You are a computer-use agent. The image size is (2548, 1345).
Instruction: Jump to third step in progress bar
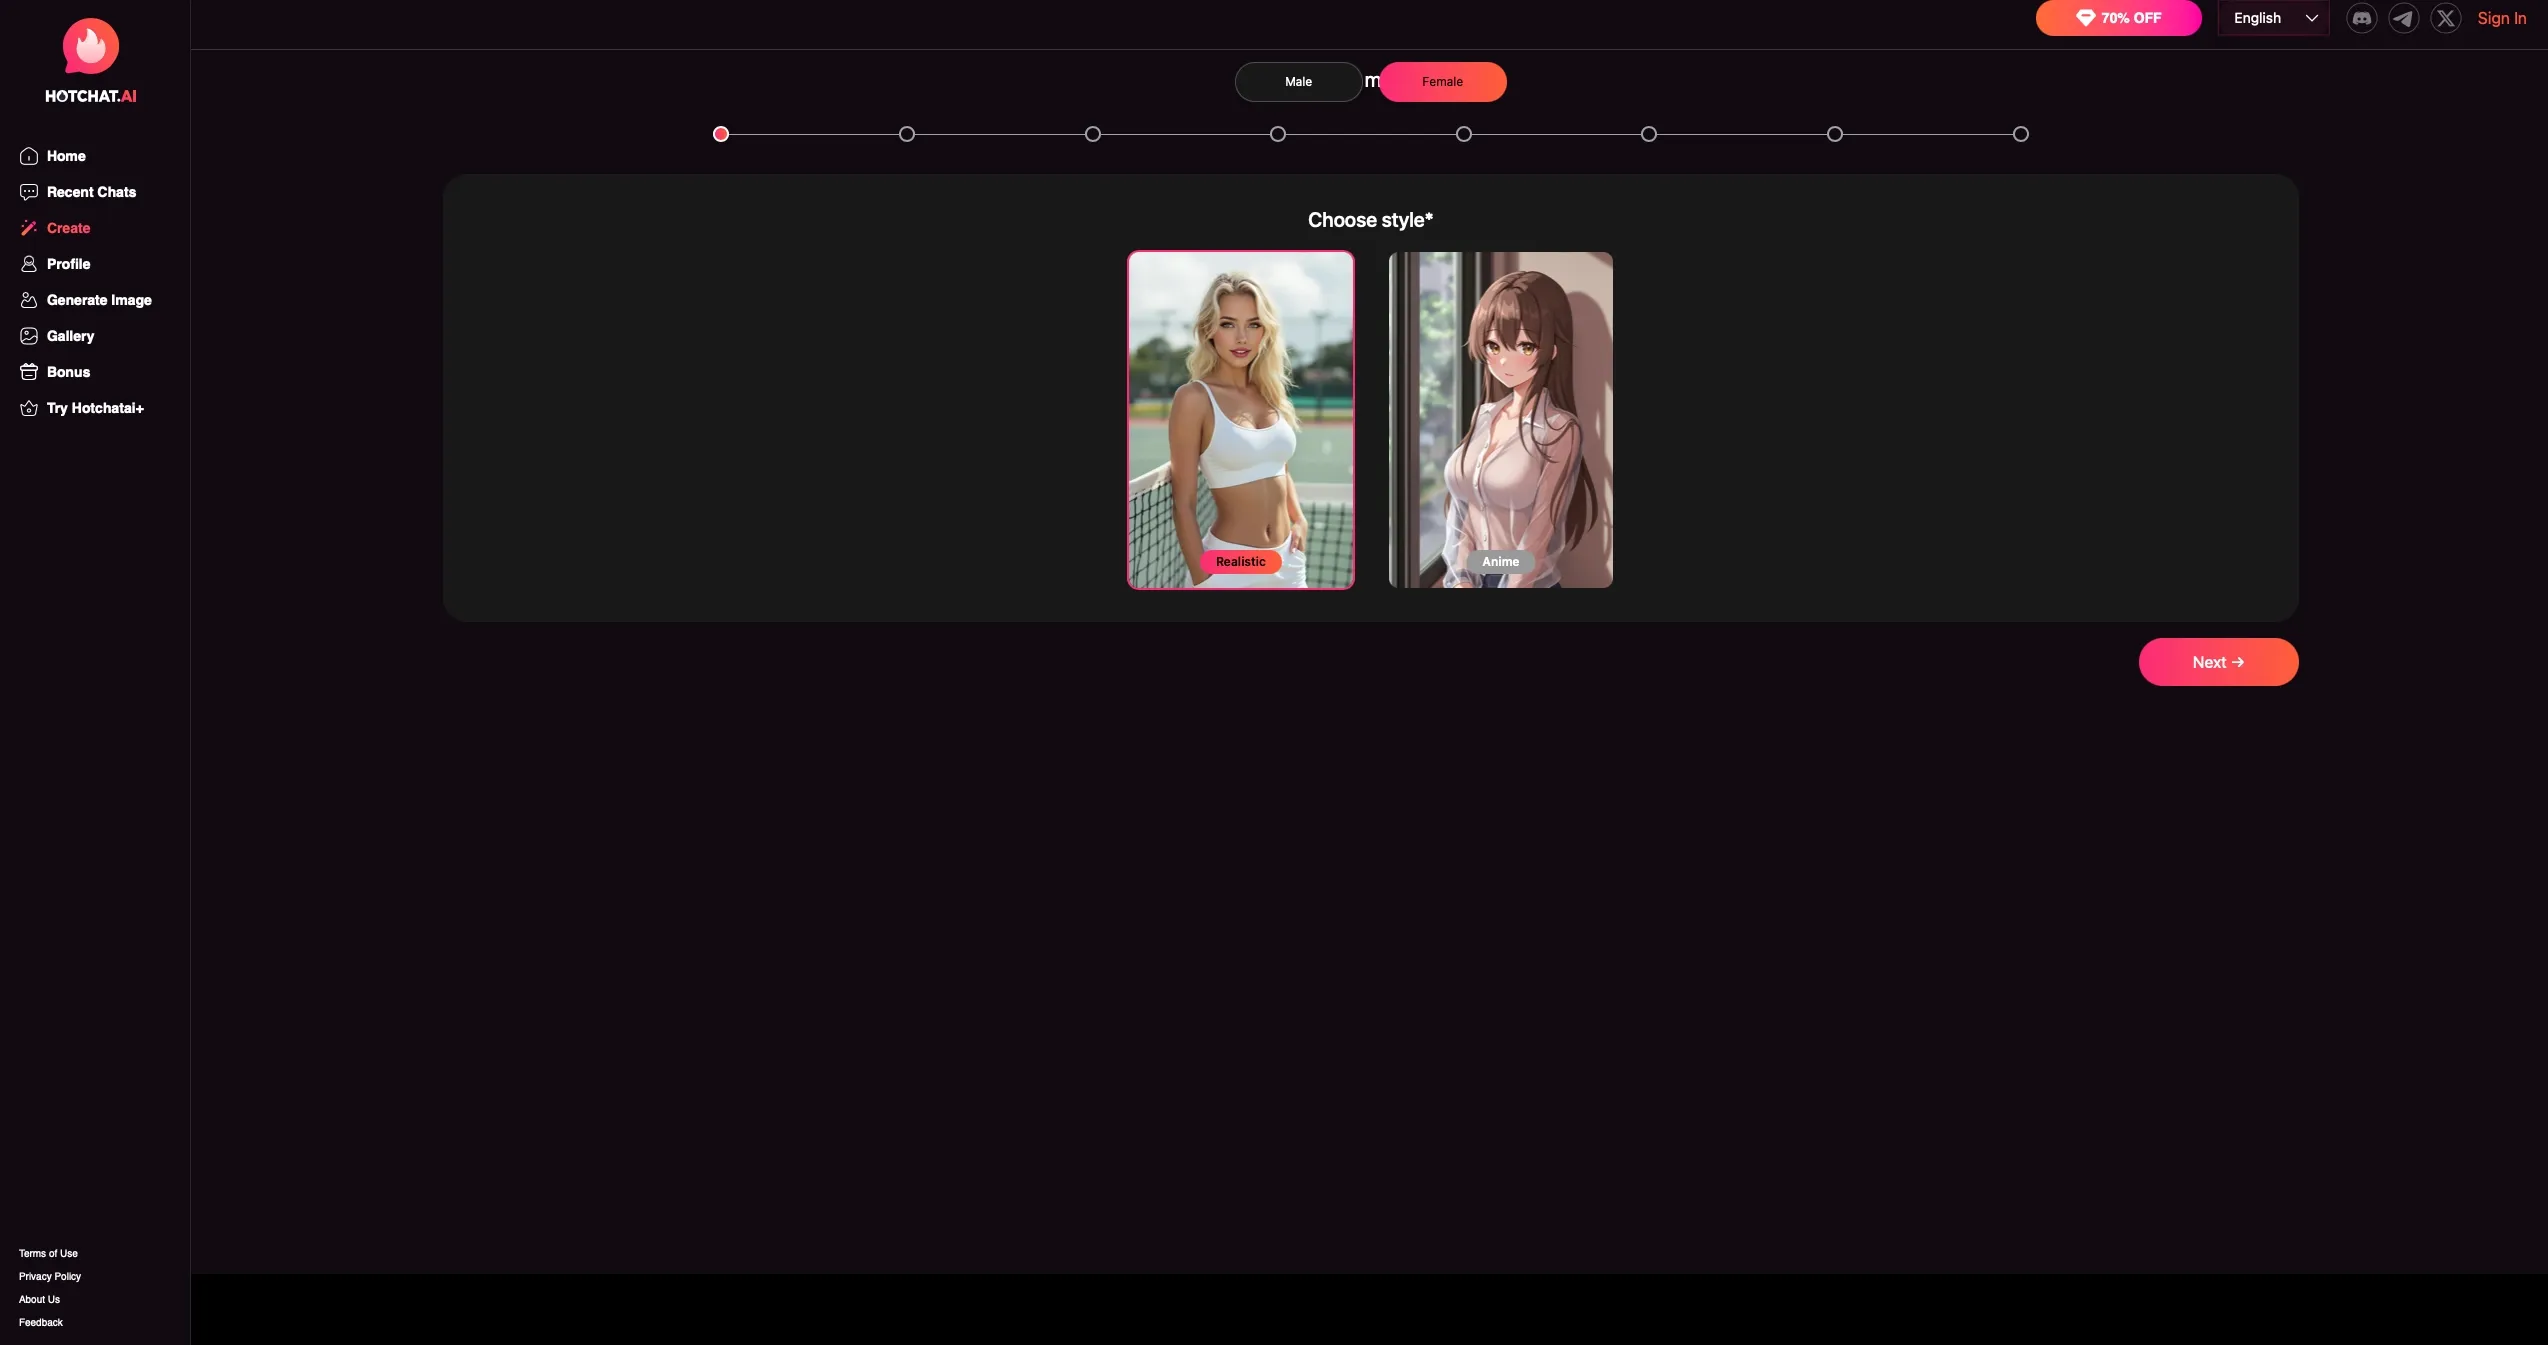tap(1093, 134)
